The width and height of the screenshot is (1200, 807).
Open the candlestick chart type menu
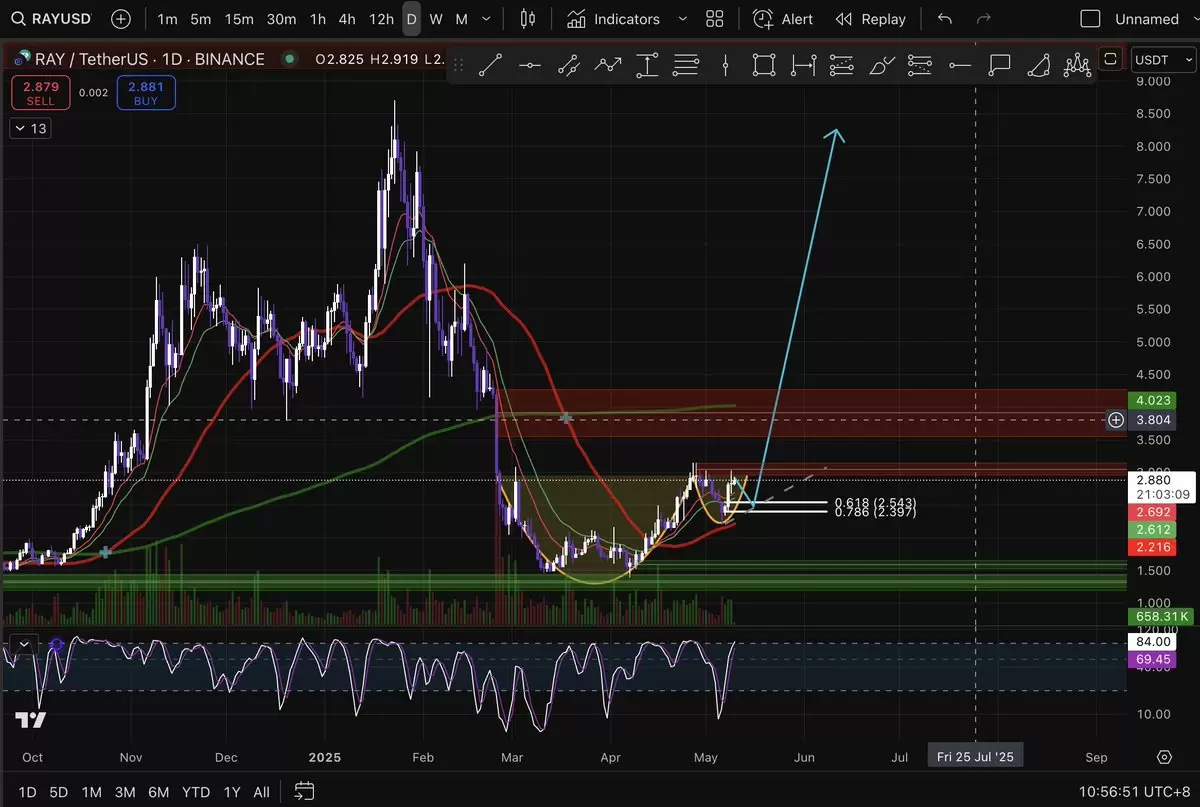coord(529,19)
